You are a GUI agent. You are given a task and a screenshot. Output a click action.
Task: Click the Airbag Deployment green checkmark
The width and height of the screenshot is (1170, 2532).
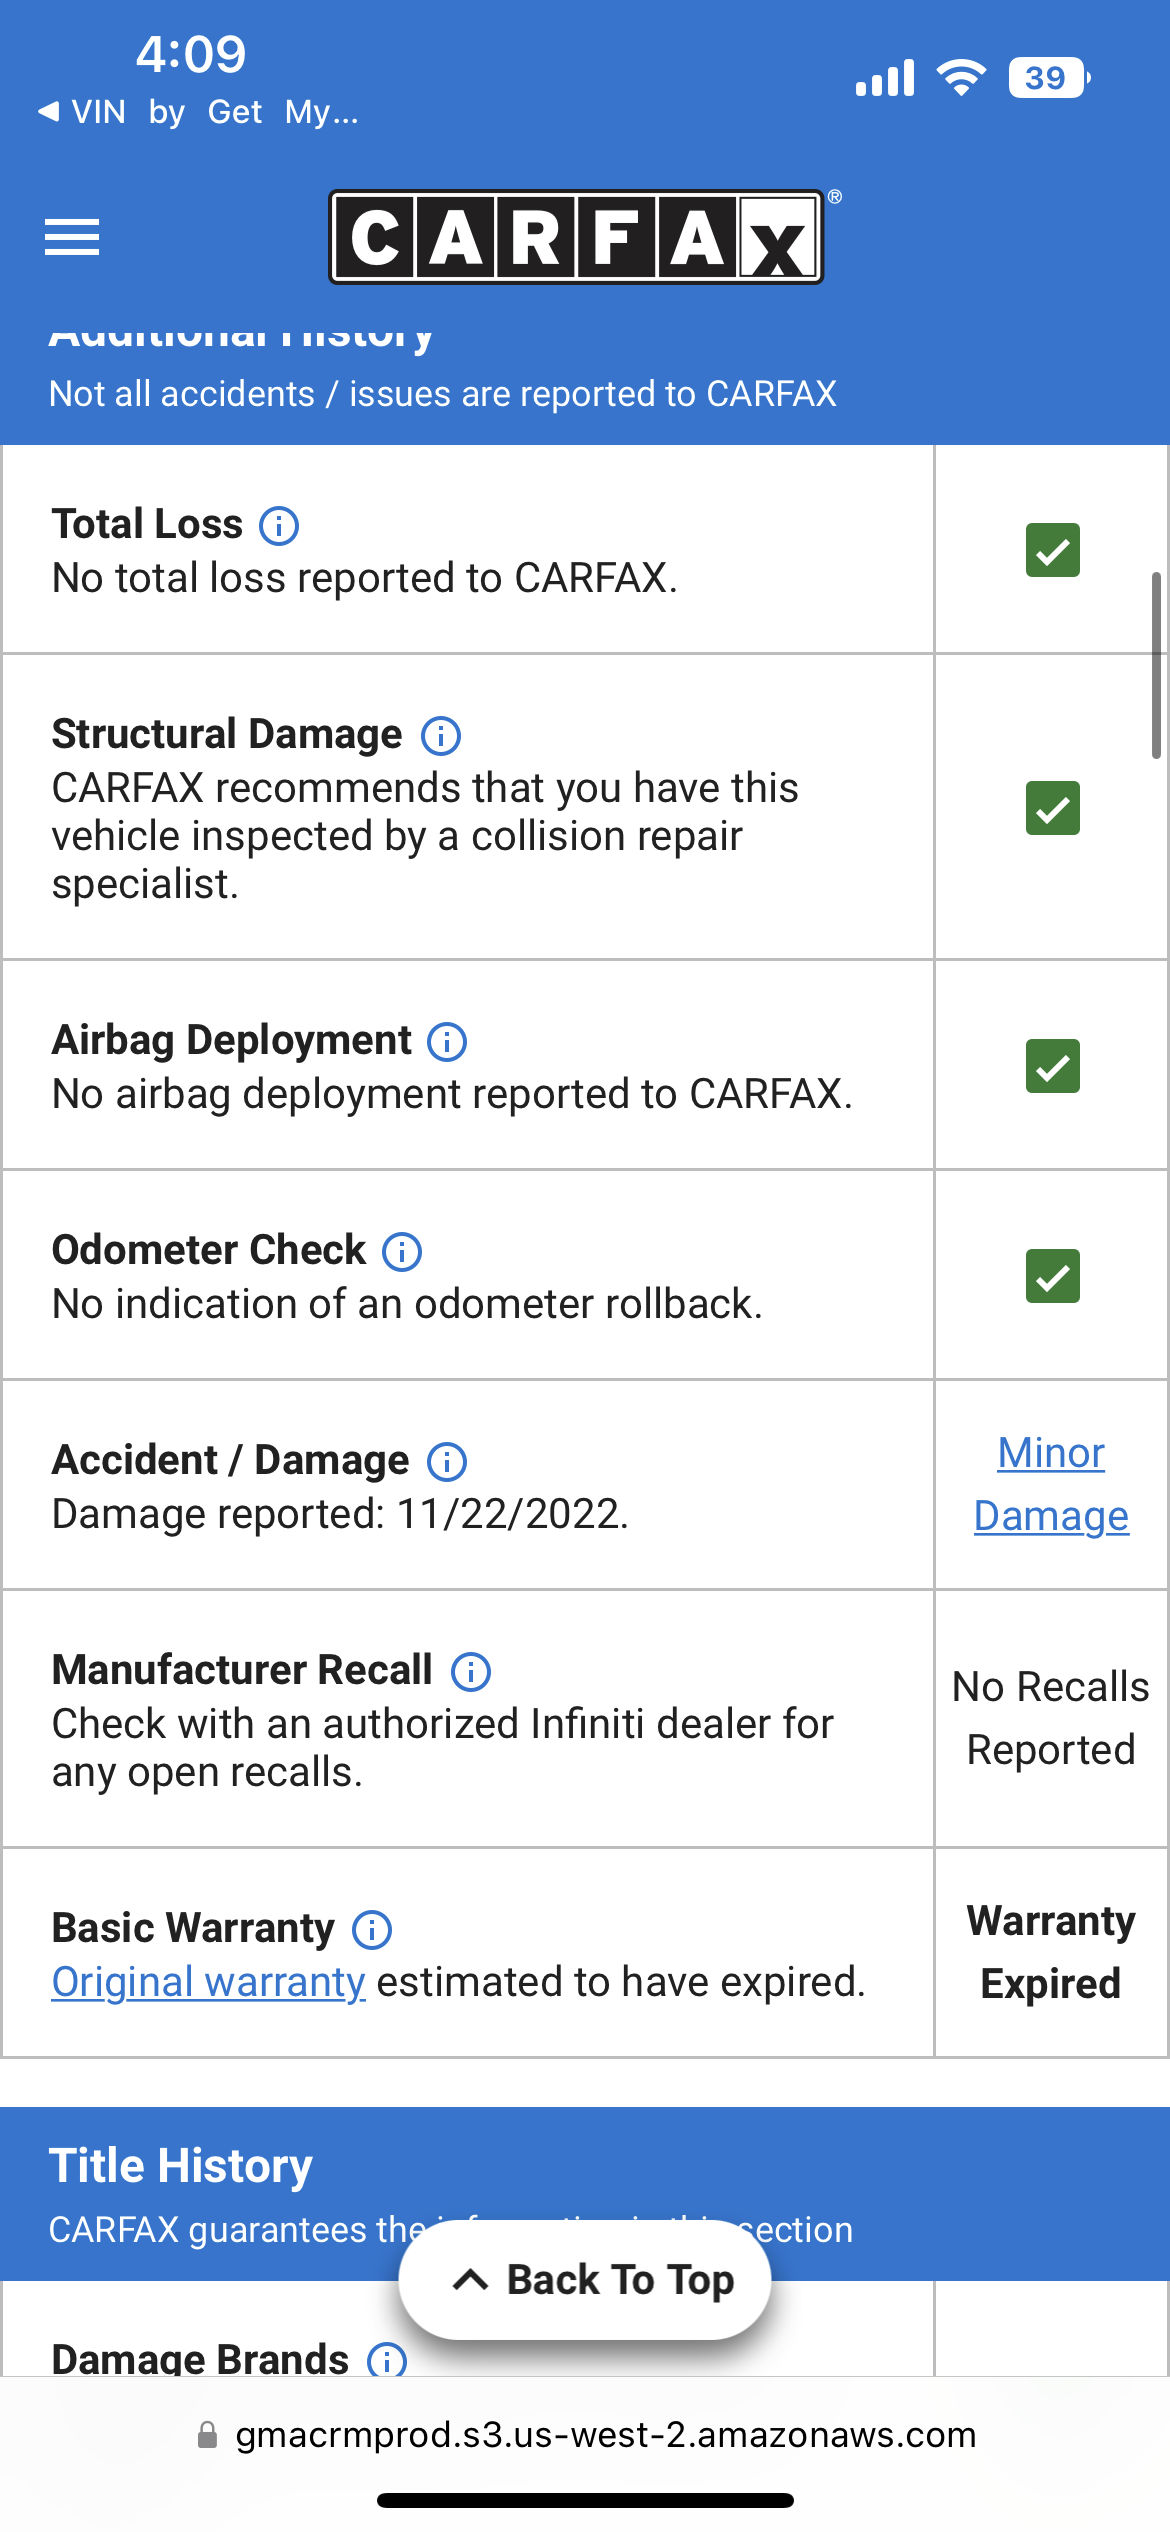tap(1052, 1066)
